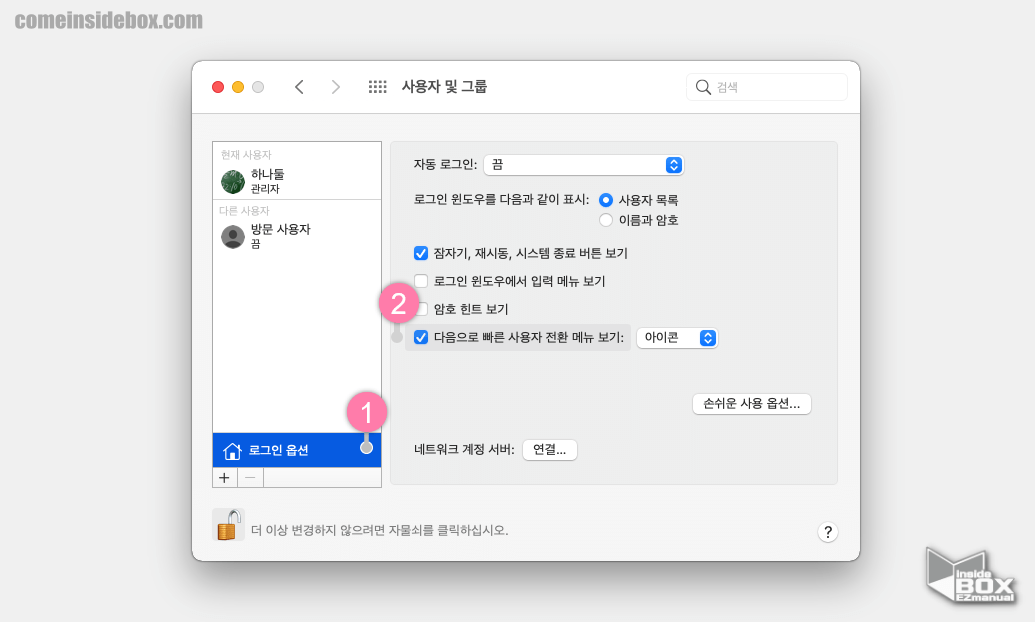Open the 자동 로그인 dropdown
The height and width of the screenshot is (622, 1035).
(x=584, y=165)
